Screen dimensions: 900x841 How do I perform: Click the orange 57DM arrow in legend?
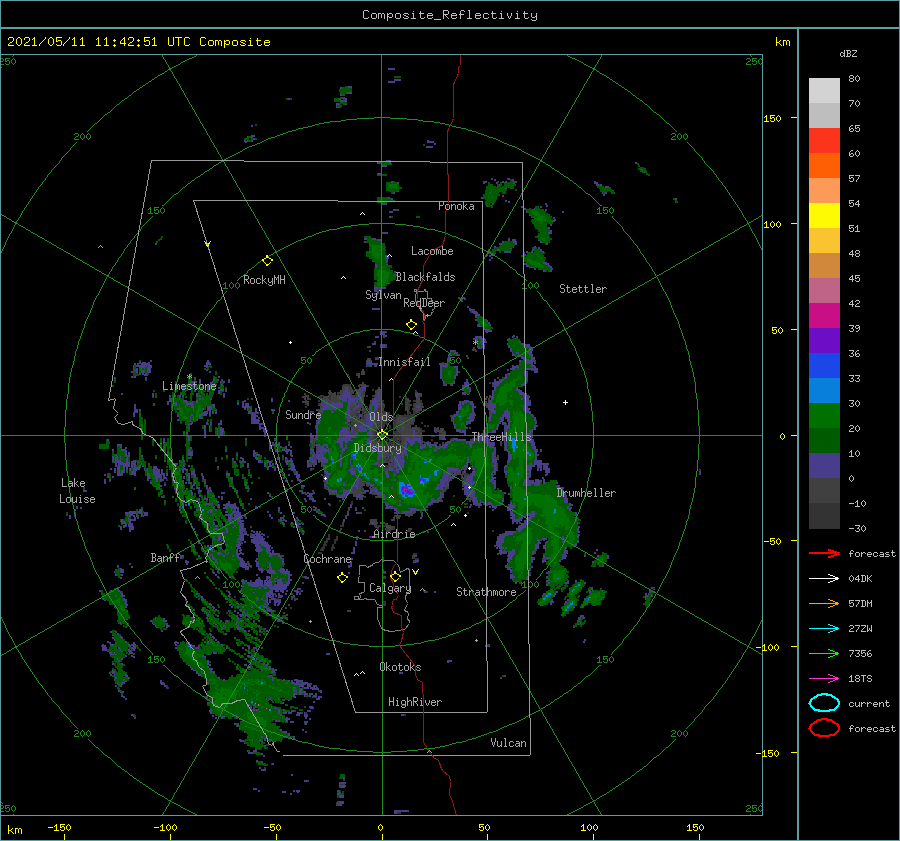coord(824,603)
